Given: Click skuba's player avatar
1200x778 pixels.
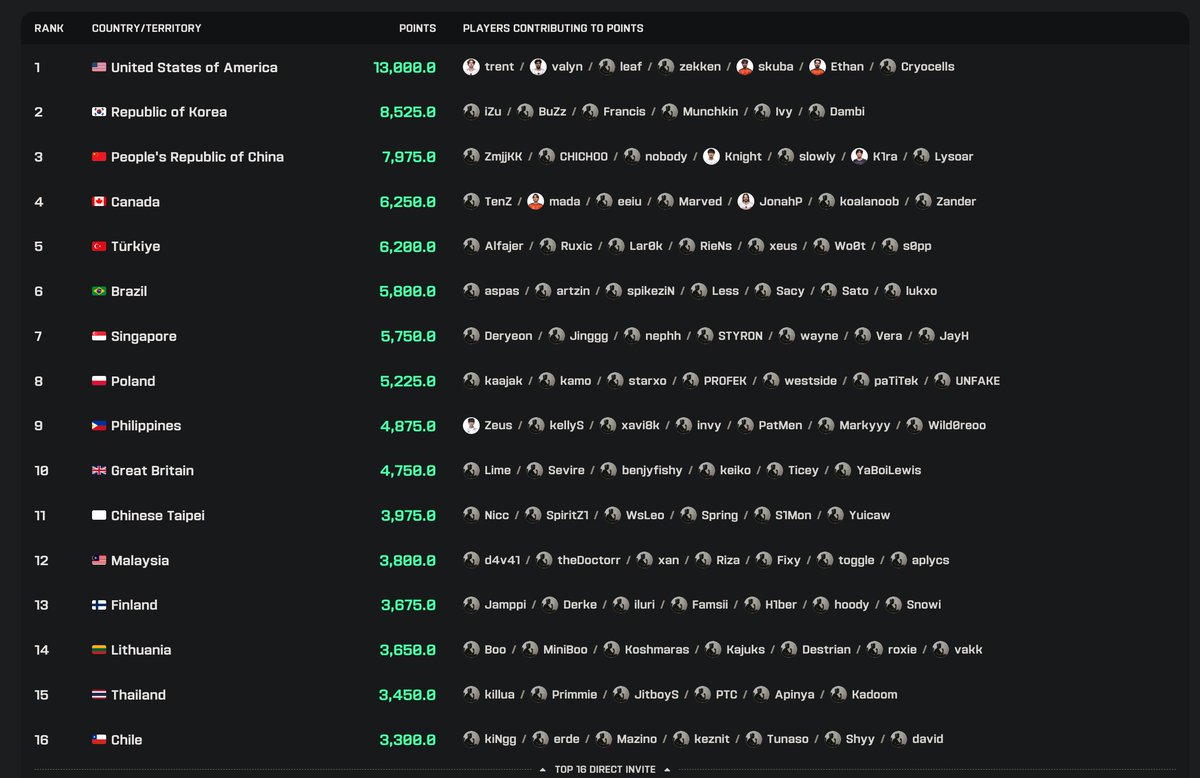Looking at the screenshot, I should [x=744, y=67].
